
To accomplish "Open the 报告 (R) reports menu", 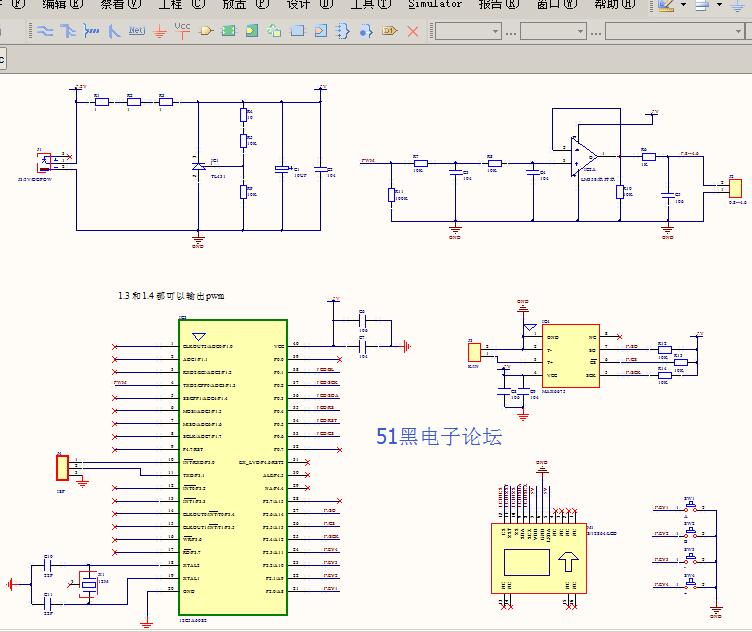I will click(x=498, y=4).
